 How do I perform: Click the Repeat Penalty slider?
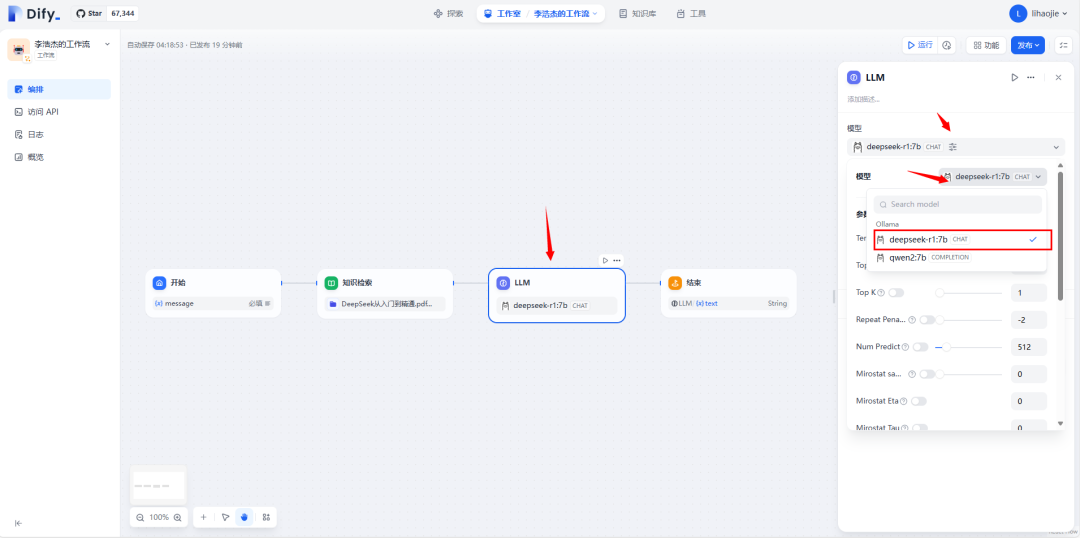tap(968, 320)
